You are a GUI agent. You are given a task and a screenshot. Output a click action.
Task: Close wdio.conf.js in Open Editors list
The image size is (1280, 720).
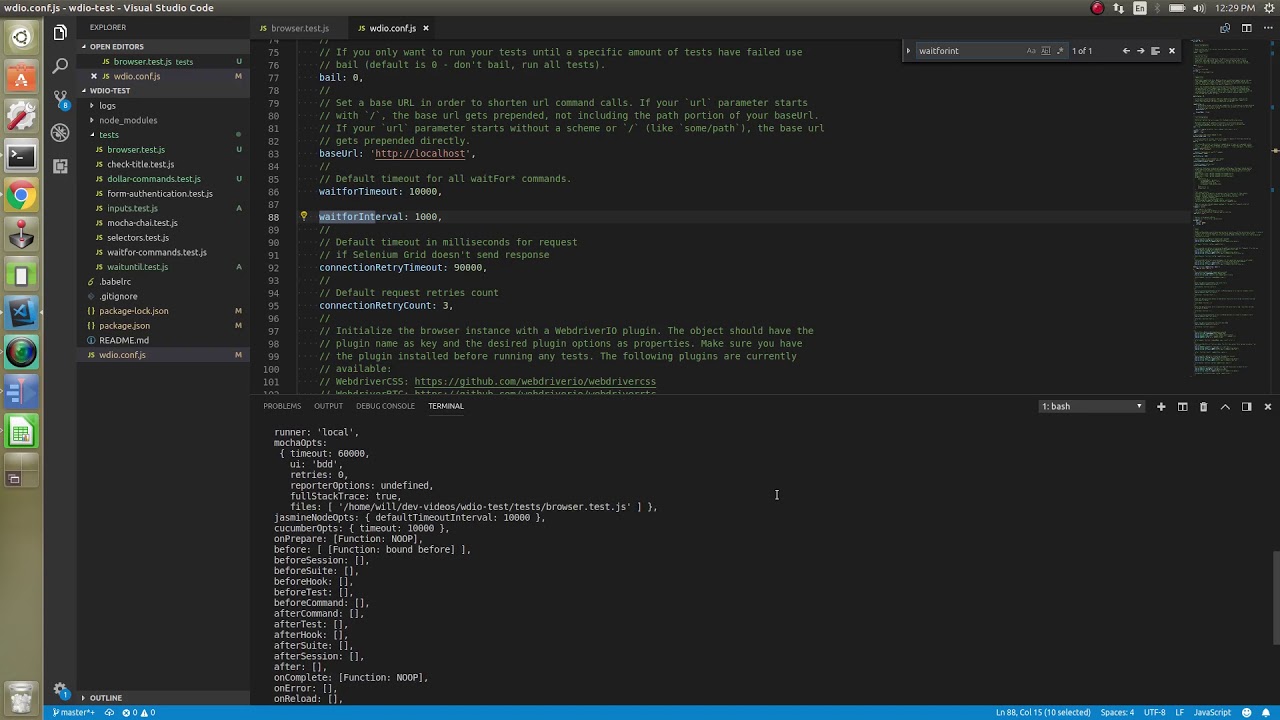[94, 76]
